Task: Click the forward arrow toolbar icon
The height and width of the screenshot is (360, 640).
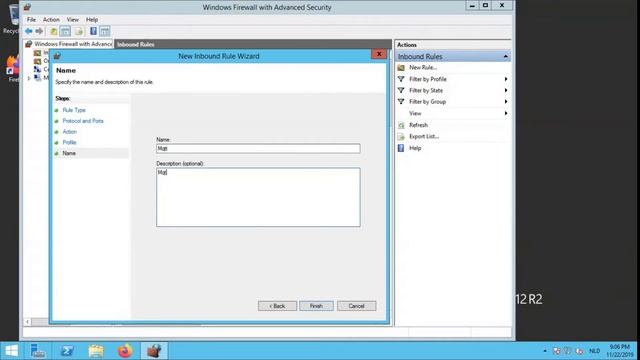Action: click(x=39, y=31)
